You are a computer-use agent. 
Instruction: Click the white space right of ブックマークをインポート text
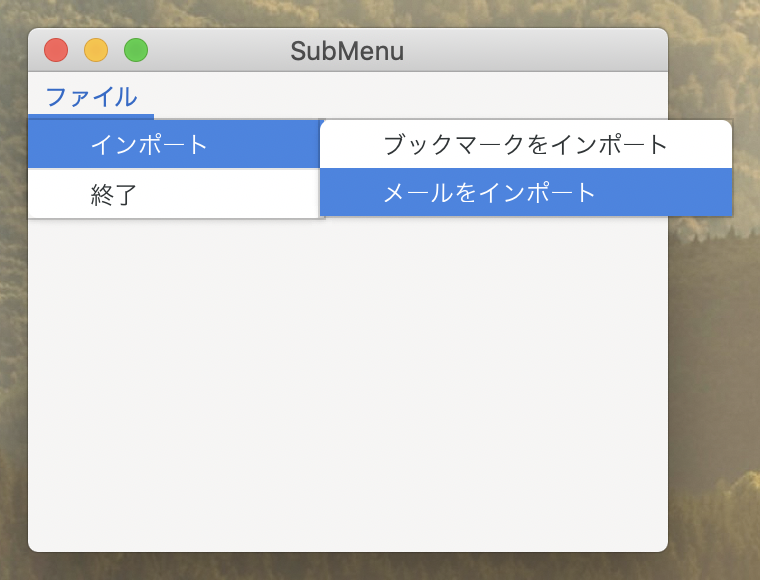699,144
